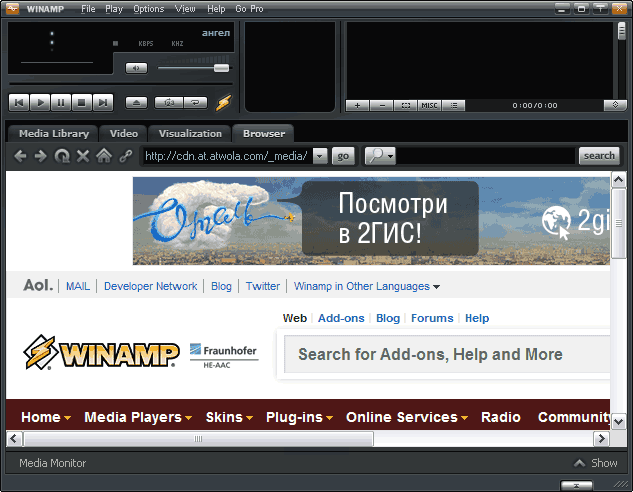Click the page scroll down arrow

(618, 422)
